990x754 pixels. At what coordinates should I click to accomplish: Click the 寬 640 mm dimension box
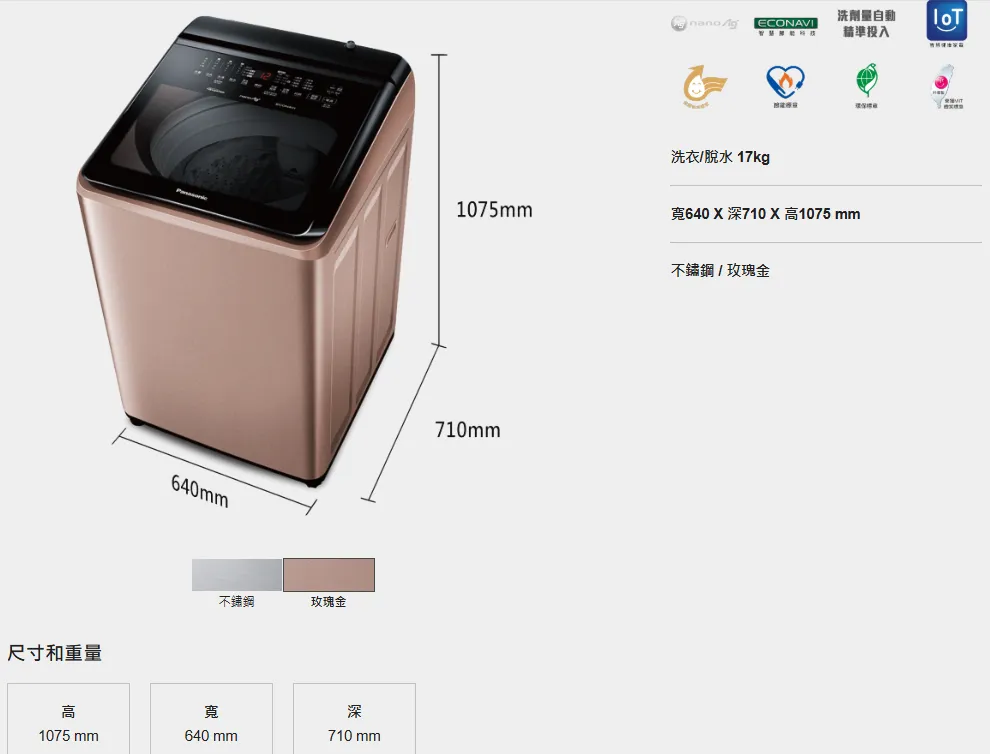212,719
